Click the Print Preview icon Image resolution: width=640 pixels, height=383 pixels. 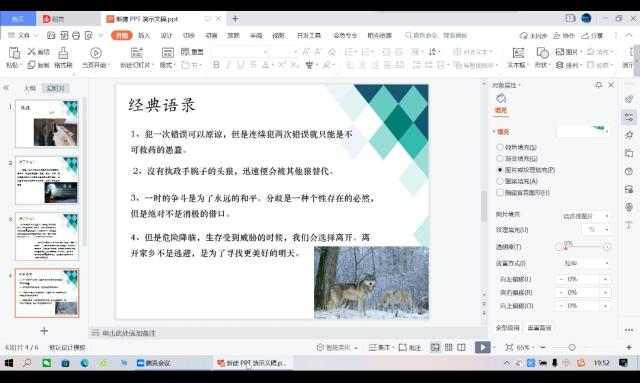pos(89,36)
